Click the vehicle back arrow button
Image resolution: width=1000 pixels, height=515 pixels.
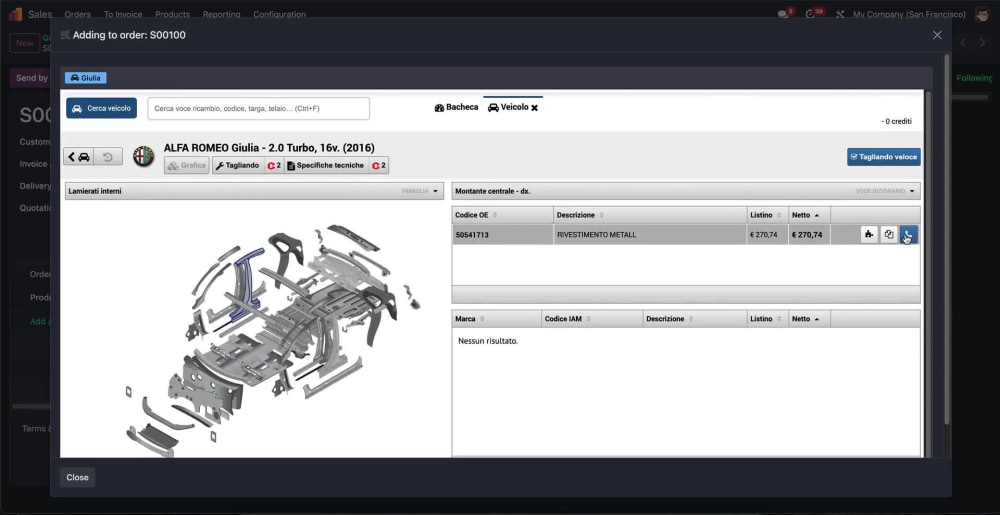point(78,156)
